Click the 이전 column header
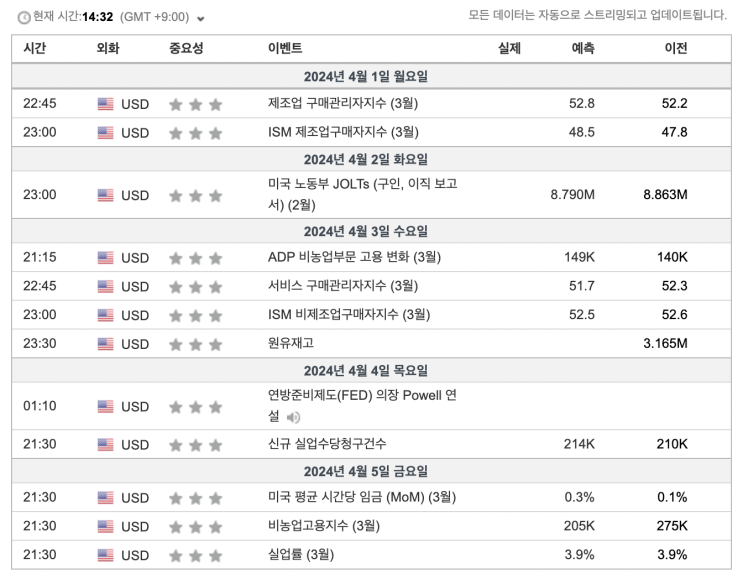 pos(676,48)
